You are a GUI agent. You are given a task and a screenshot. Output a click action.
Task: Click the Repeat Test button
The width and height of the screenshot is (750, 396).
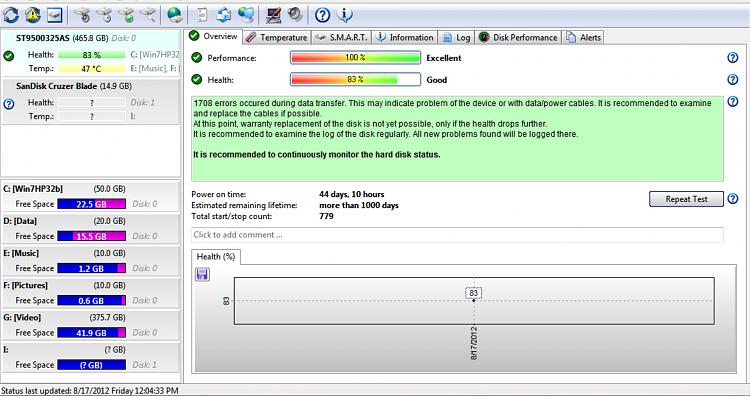686,199
